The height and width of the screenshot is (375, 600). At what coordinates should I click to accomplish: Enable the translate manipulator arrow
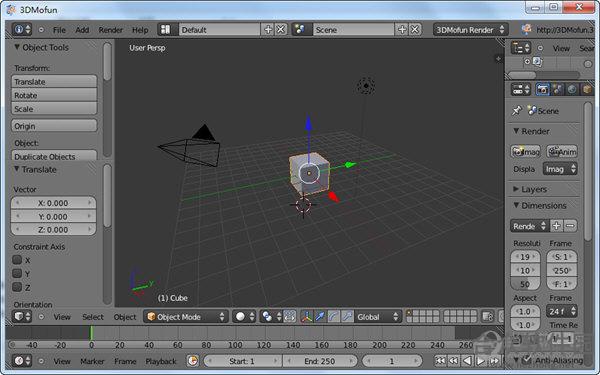click(320, 317)
